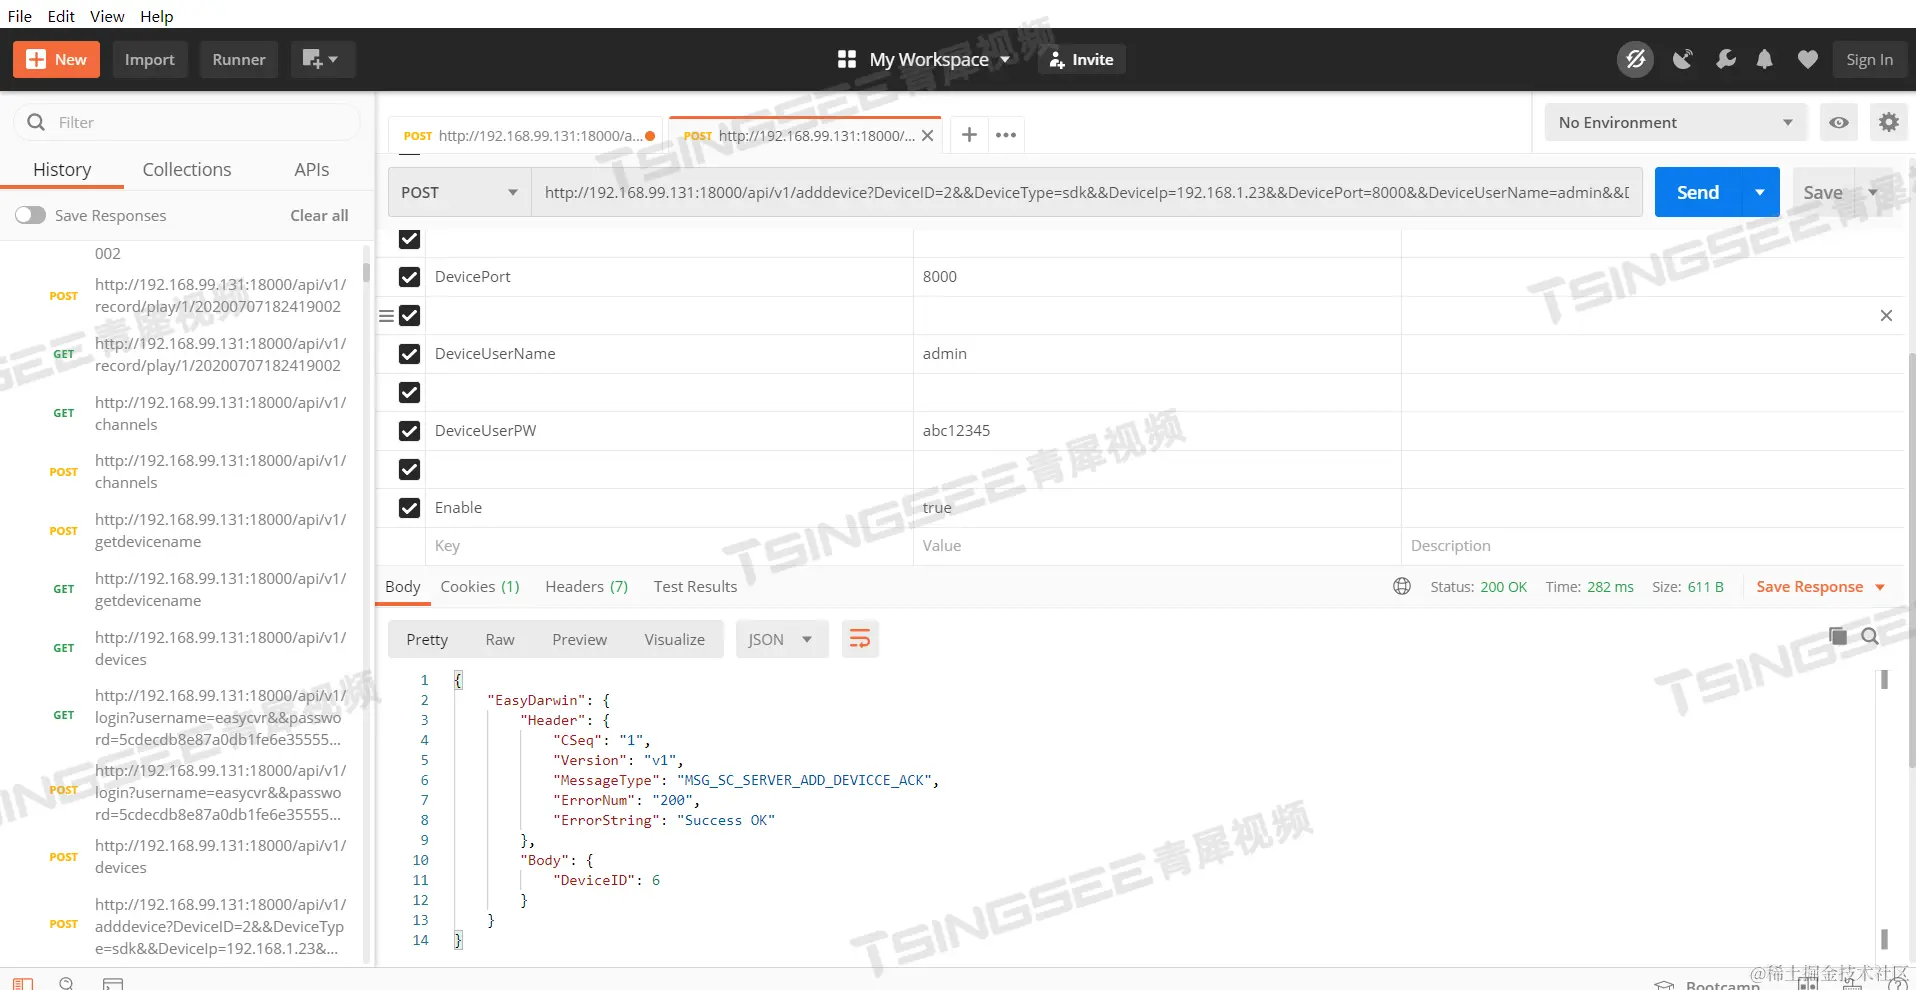Expand the Save button dropdown arrow
Viewport: 1916px width, 990px height.
[1873, 192]
